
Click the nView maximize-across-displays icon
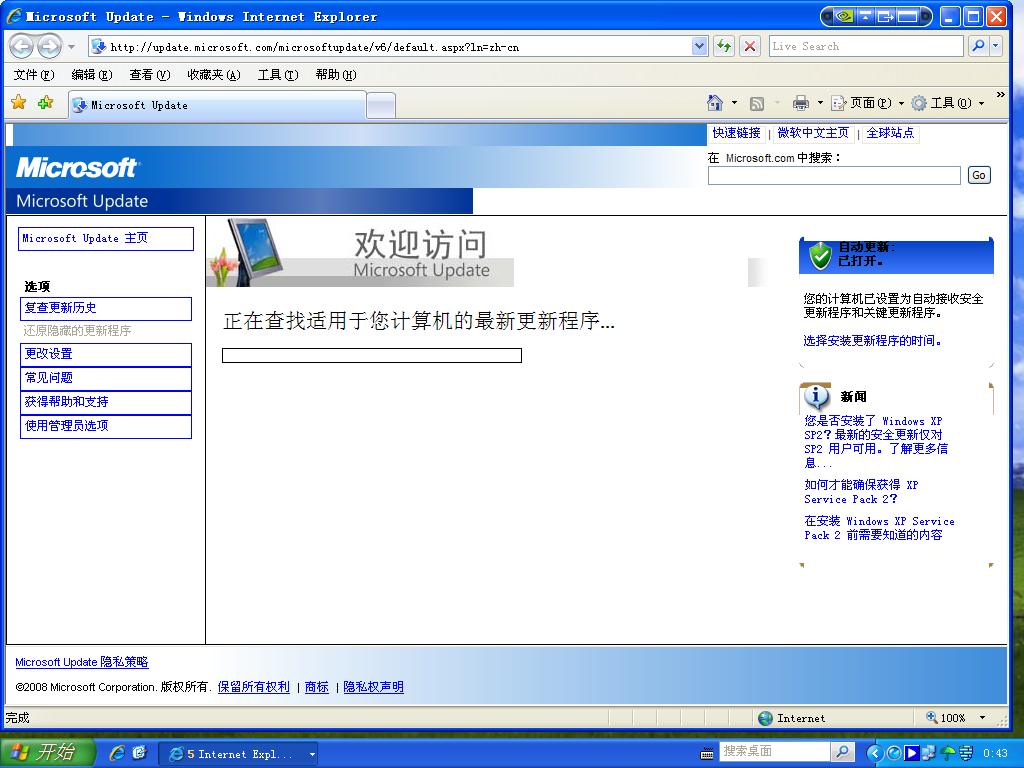click(907, 17)
